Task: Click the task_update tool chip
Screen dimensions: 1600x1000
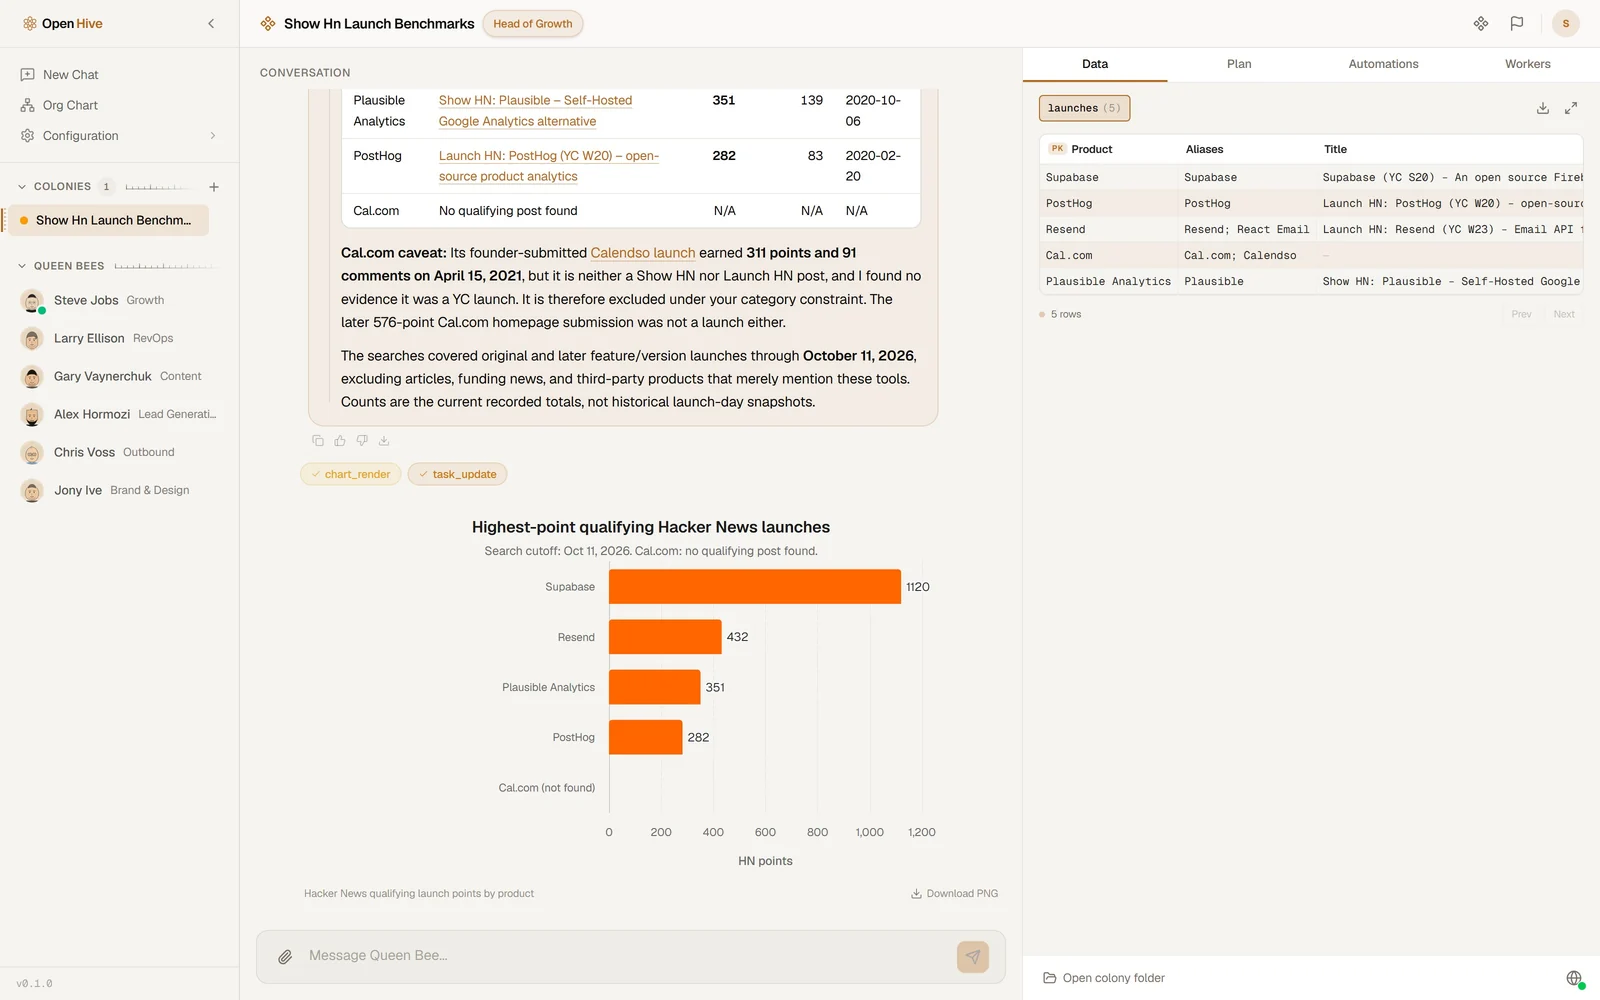Action: coord(457,474)
